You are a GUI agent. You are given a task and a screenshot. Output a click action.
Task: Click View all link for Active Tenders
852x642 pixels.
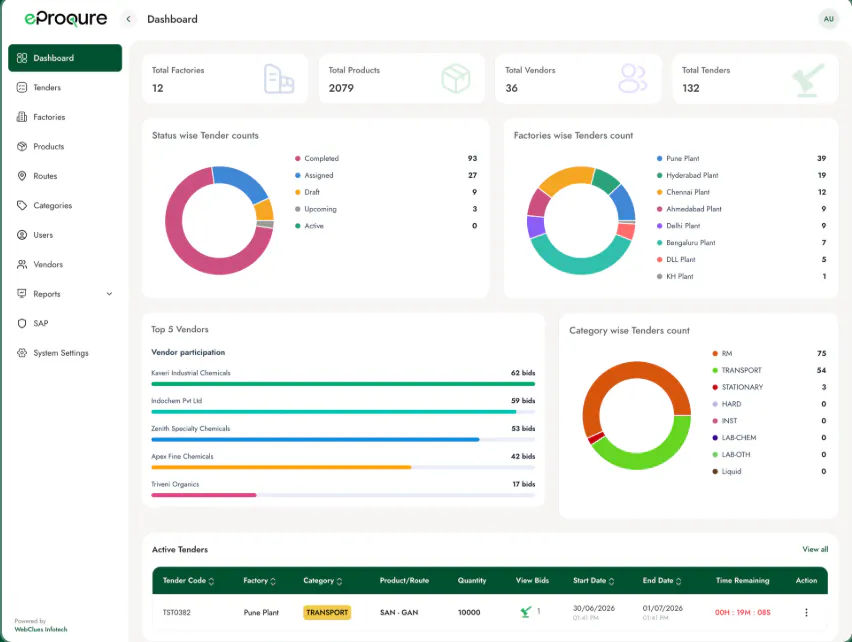click(x=815, y=549)
